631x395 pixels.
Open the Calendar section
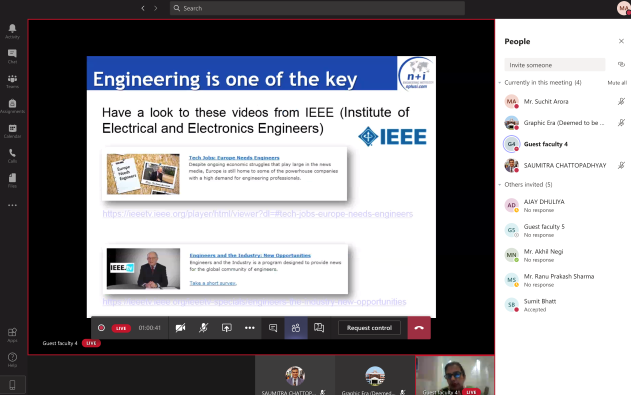12,131
